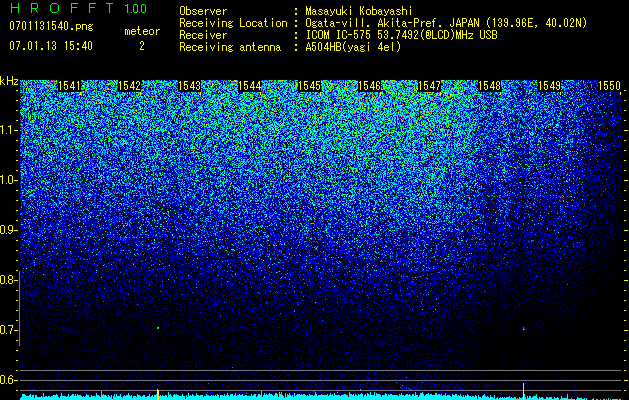The image size is (629, 400).
Task: Click the 1.1 kHz axis label
Action: pyautogui.click(x=8, y=130)
